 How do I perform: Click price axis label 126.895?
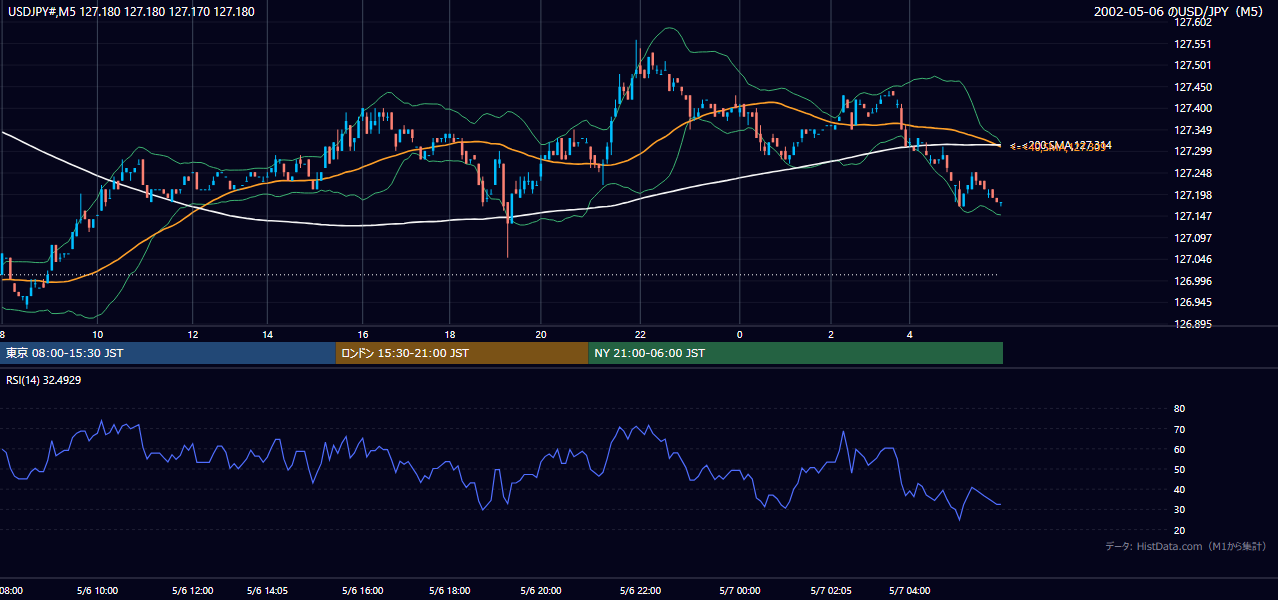pyautogui.click(x=1194, y=324)
